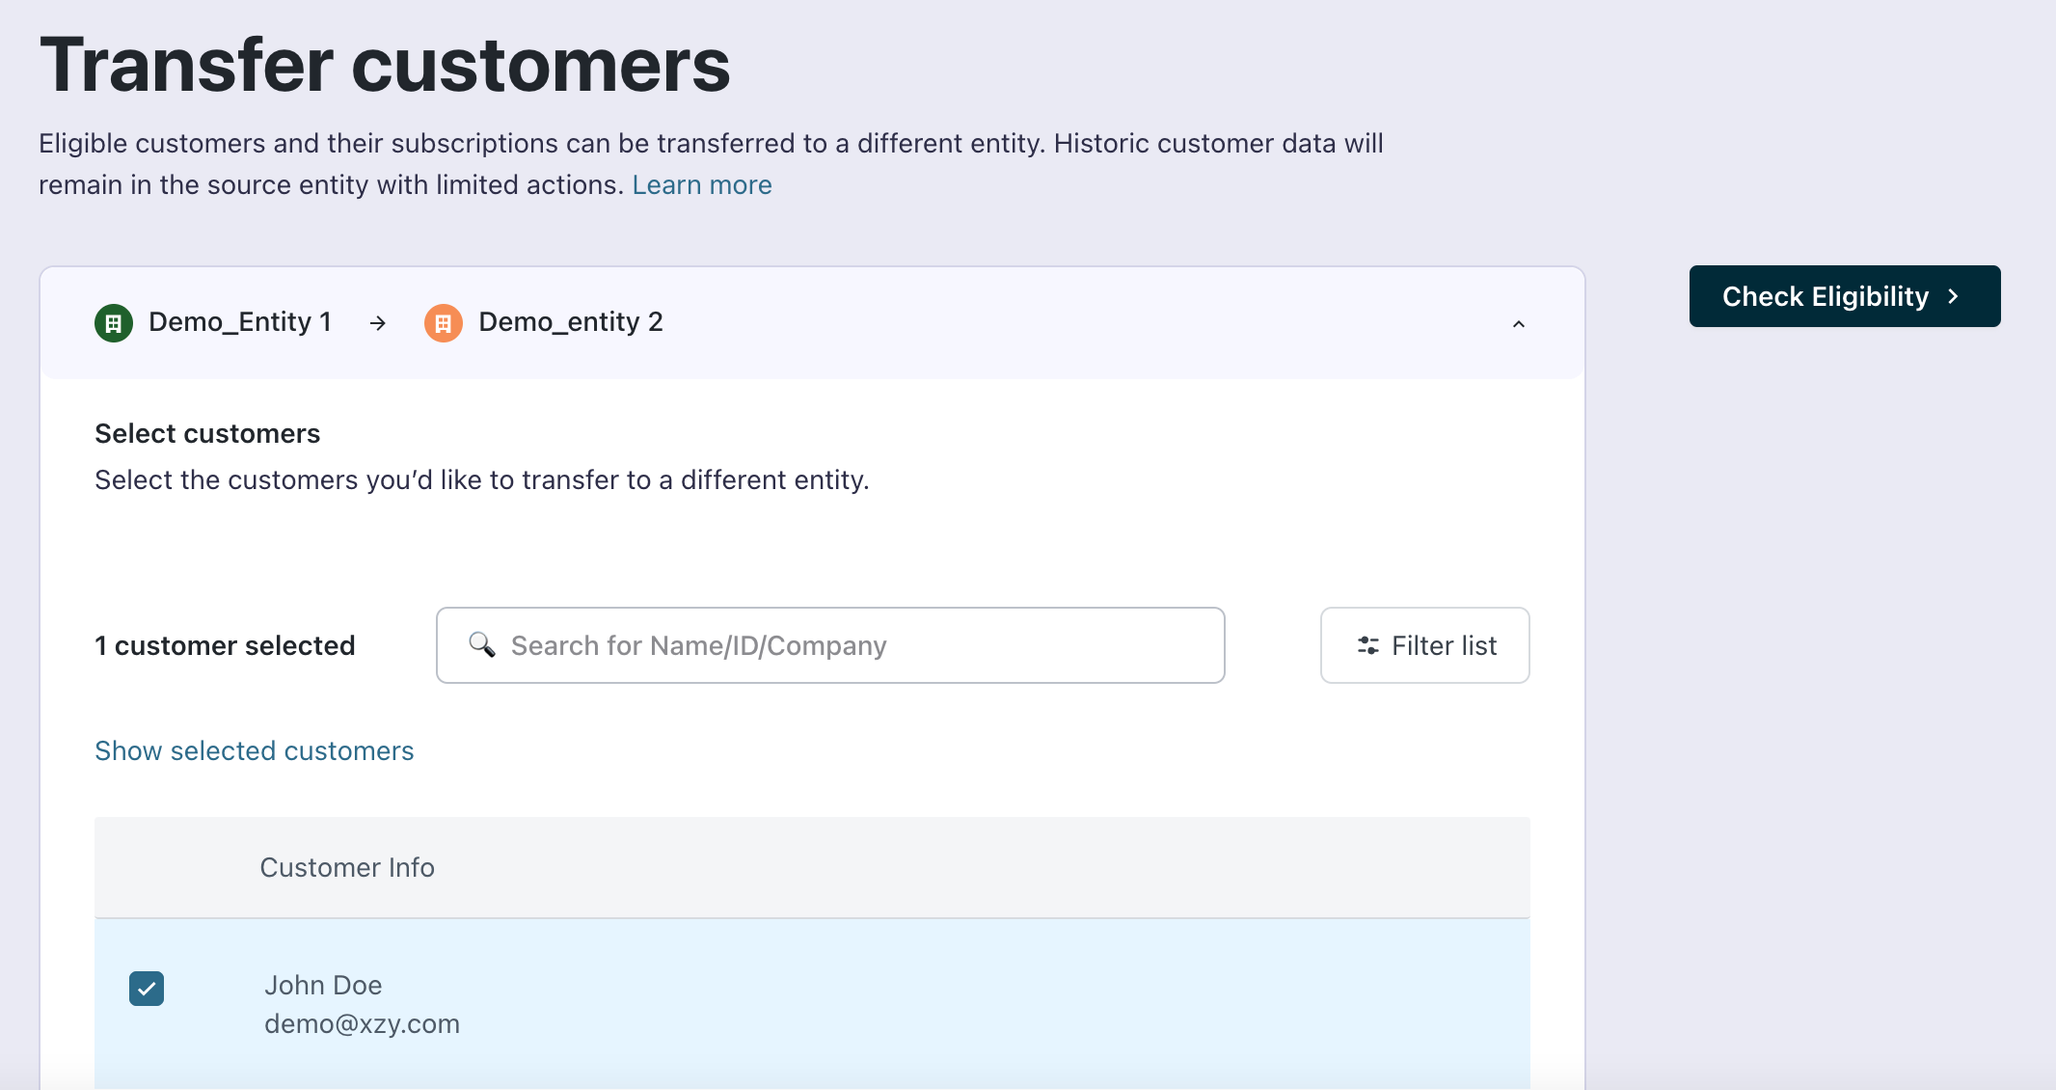Select the Demo_entity 2 destination label
2056x1090 pixels.
coord(570,322)
